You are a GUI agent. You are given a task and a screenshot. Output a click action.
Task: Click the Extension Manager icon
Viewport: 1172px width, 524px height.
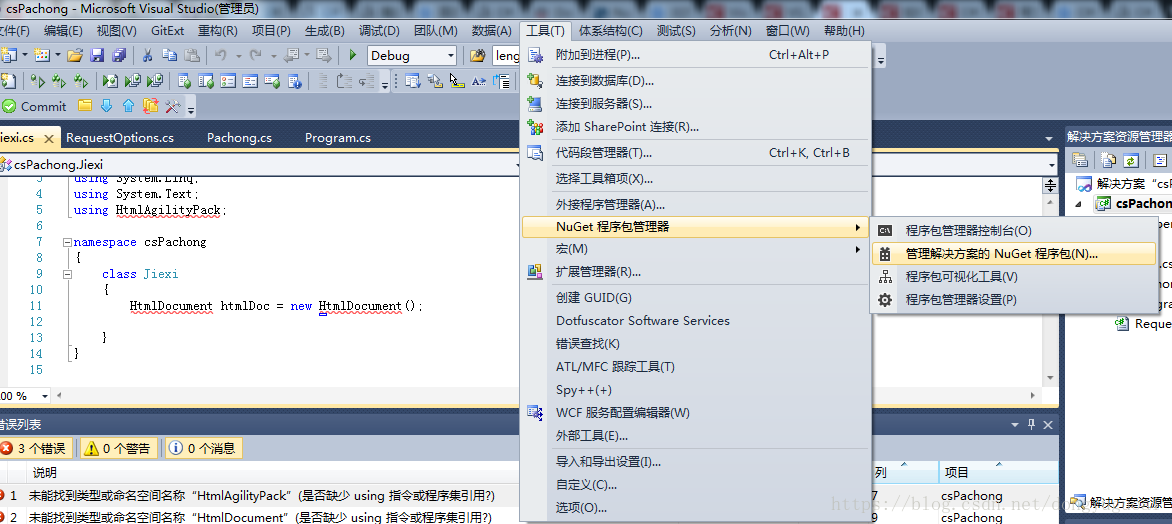535,272
